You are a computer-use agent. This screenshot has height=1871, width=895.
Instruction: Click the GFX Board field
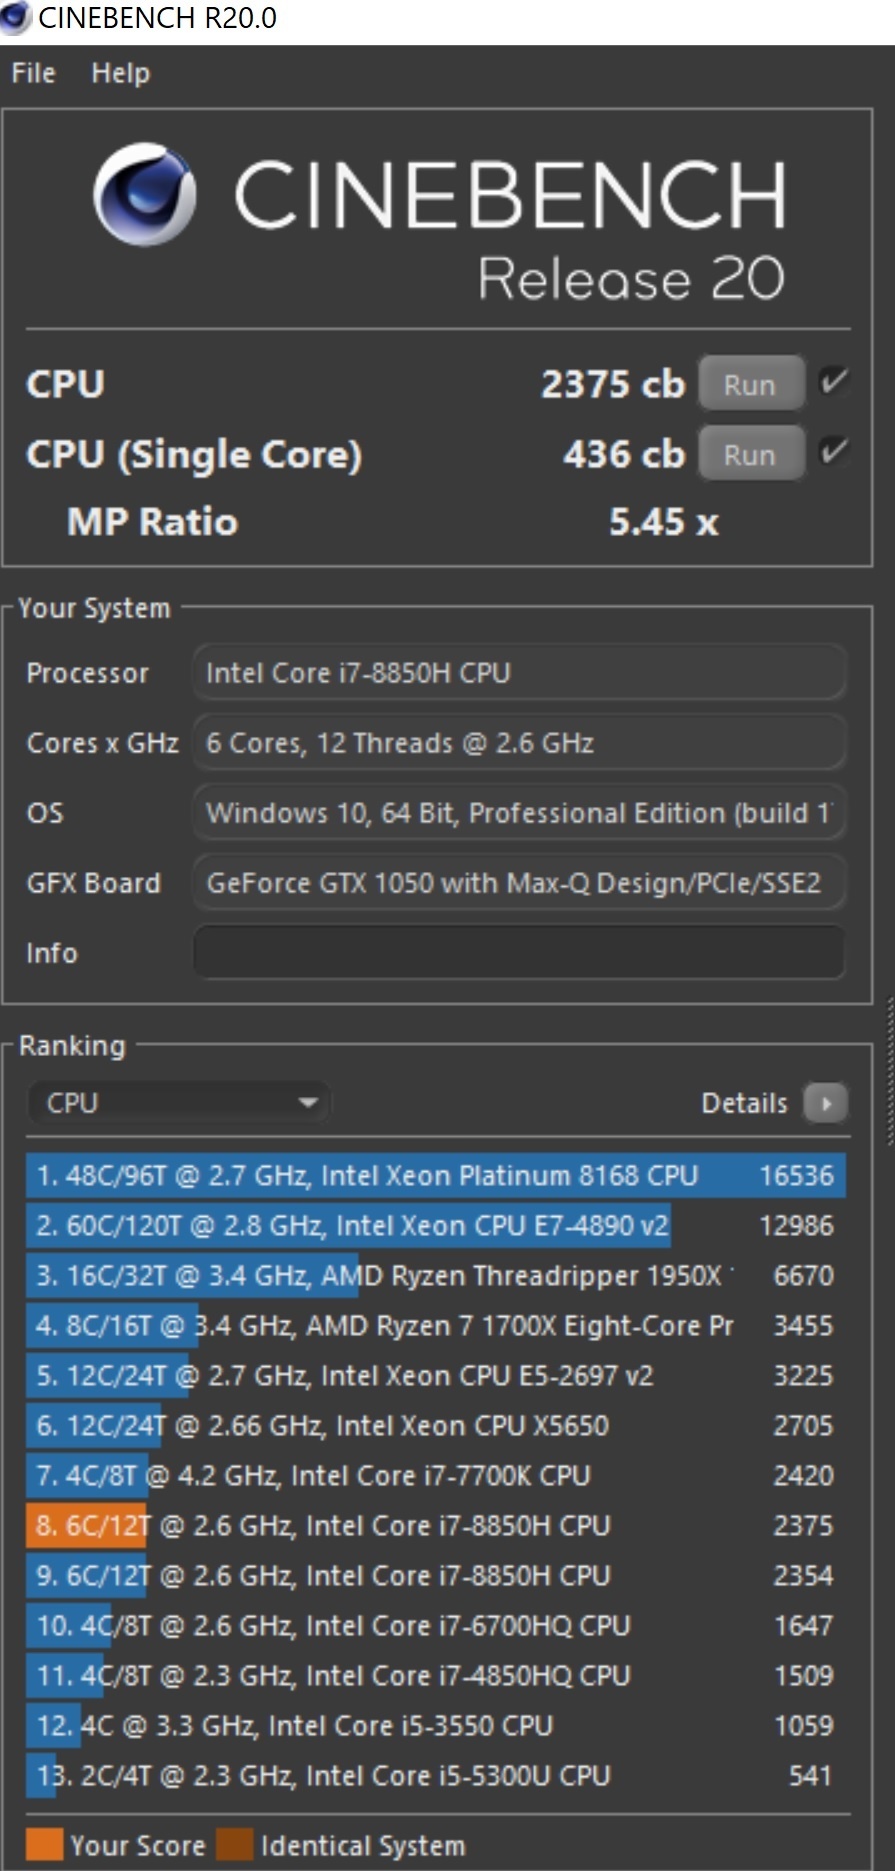[x=518, y=883]
